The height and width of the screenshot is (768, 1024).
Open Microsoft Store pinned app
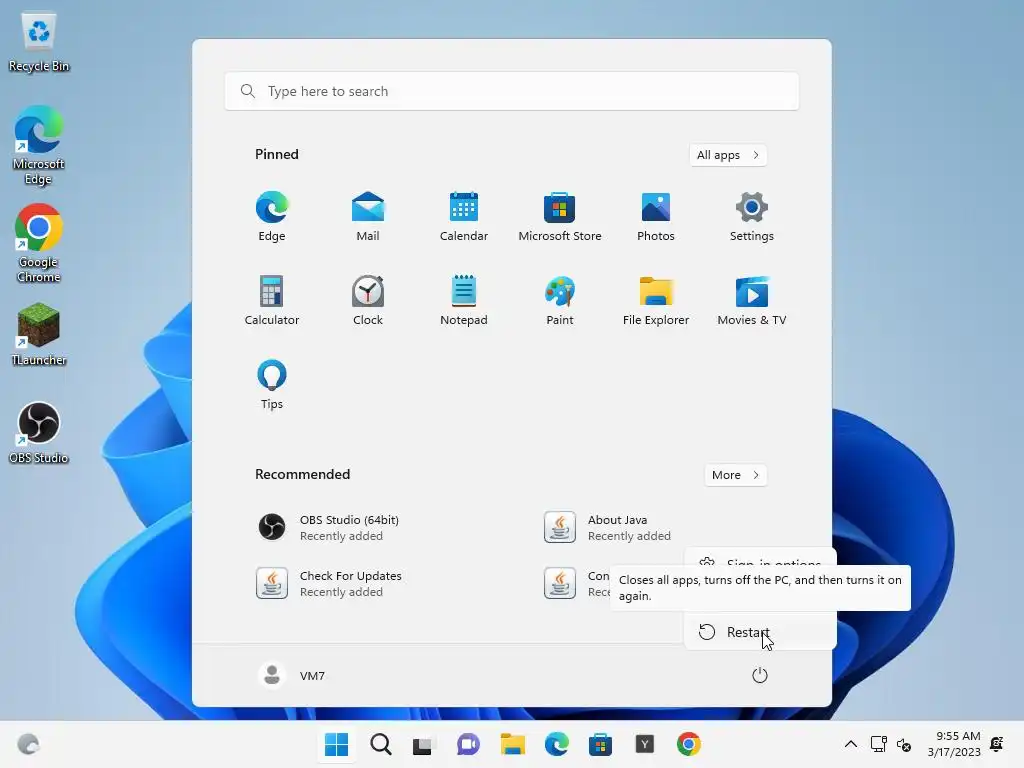coord(560,217)
